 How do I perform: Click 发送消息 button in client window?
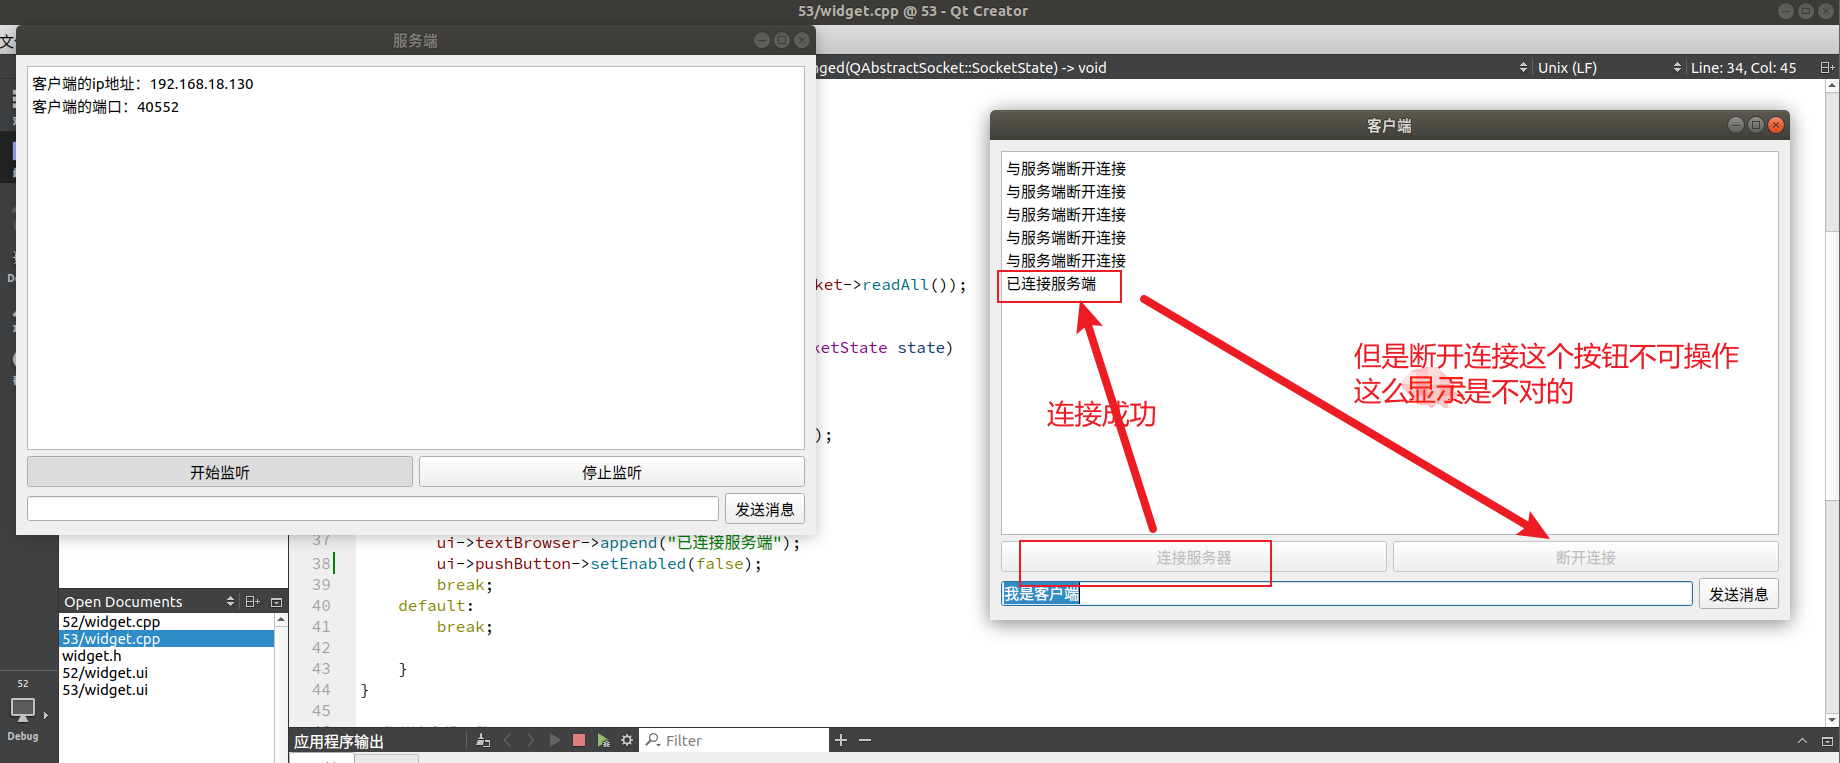[1738, 594]
